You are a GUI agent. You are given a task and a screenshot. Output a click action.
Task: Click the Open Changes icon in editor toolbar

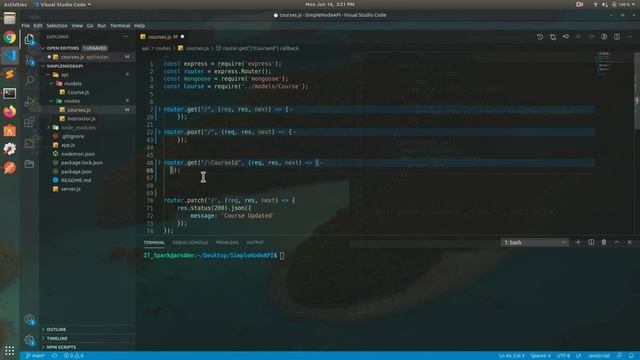[553, 37]
